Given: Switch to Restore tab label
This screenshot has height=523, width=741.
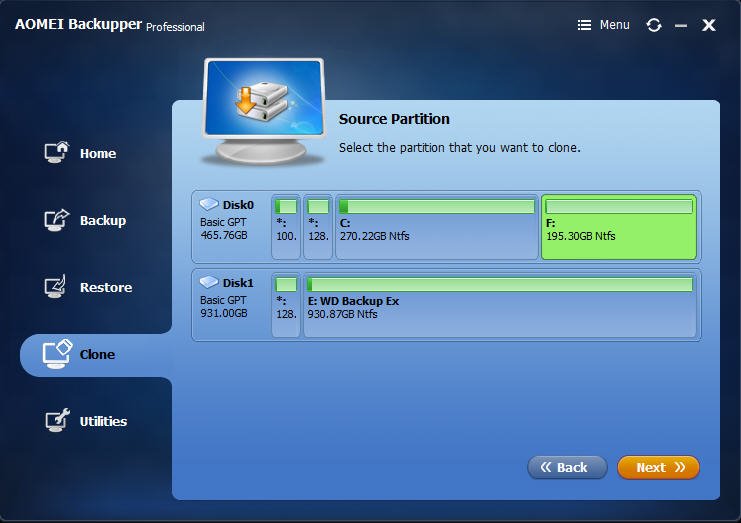Looking at the screenshot, I should [106, 287].
